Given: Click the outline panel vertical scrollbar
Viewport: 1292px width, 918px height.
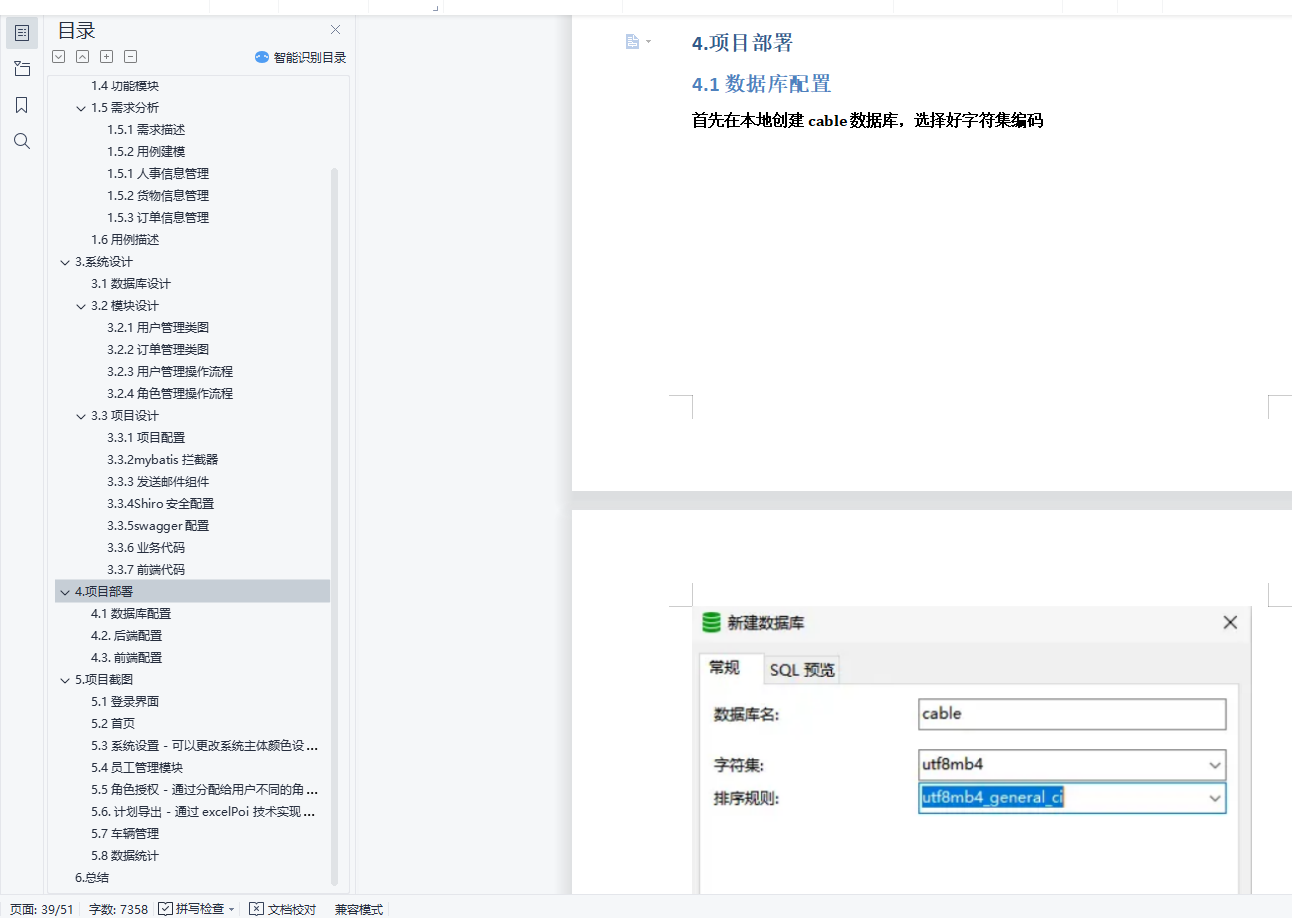Looking at the screenshot, I should pos(334,527).
